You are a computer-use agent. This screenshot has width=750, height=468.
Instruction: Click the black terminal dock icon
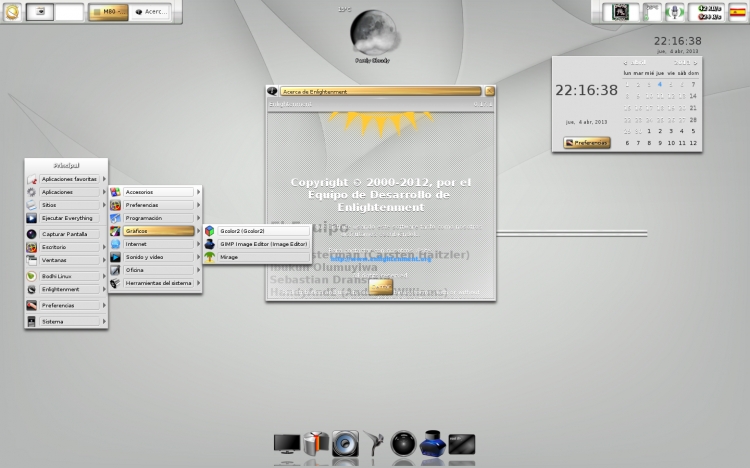(x=462, y=444)
